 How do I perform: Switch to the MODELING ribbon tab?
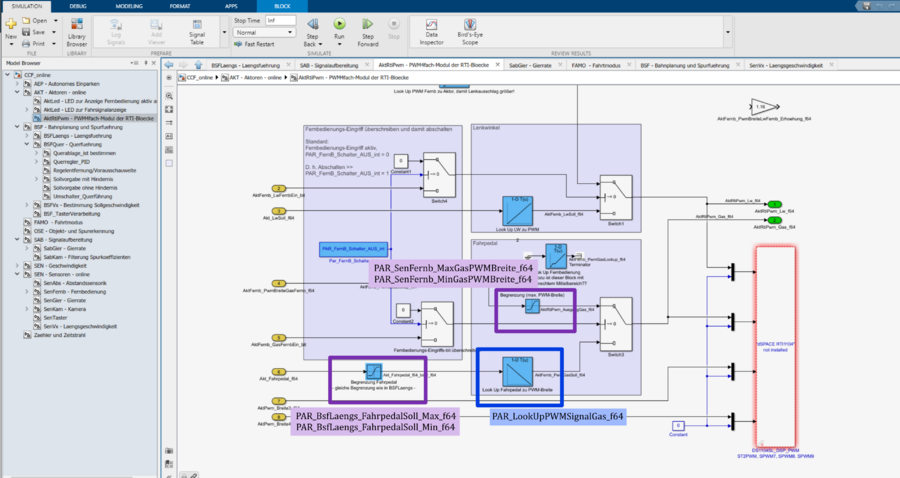129,5
